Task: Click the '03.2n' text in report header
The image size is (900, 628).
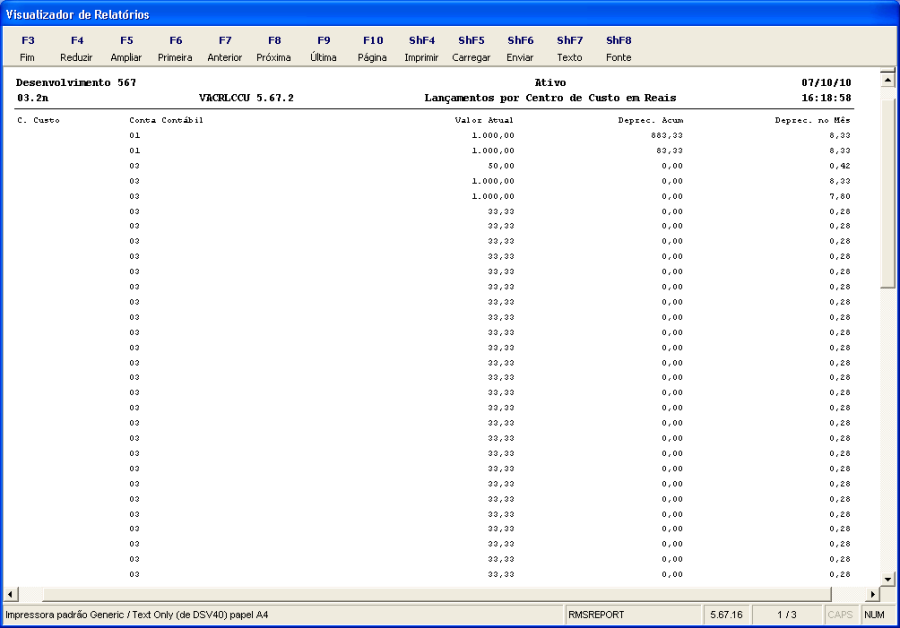Action: 33,98
